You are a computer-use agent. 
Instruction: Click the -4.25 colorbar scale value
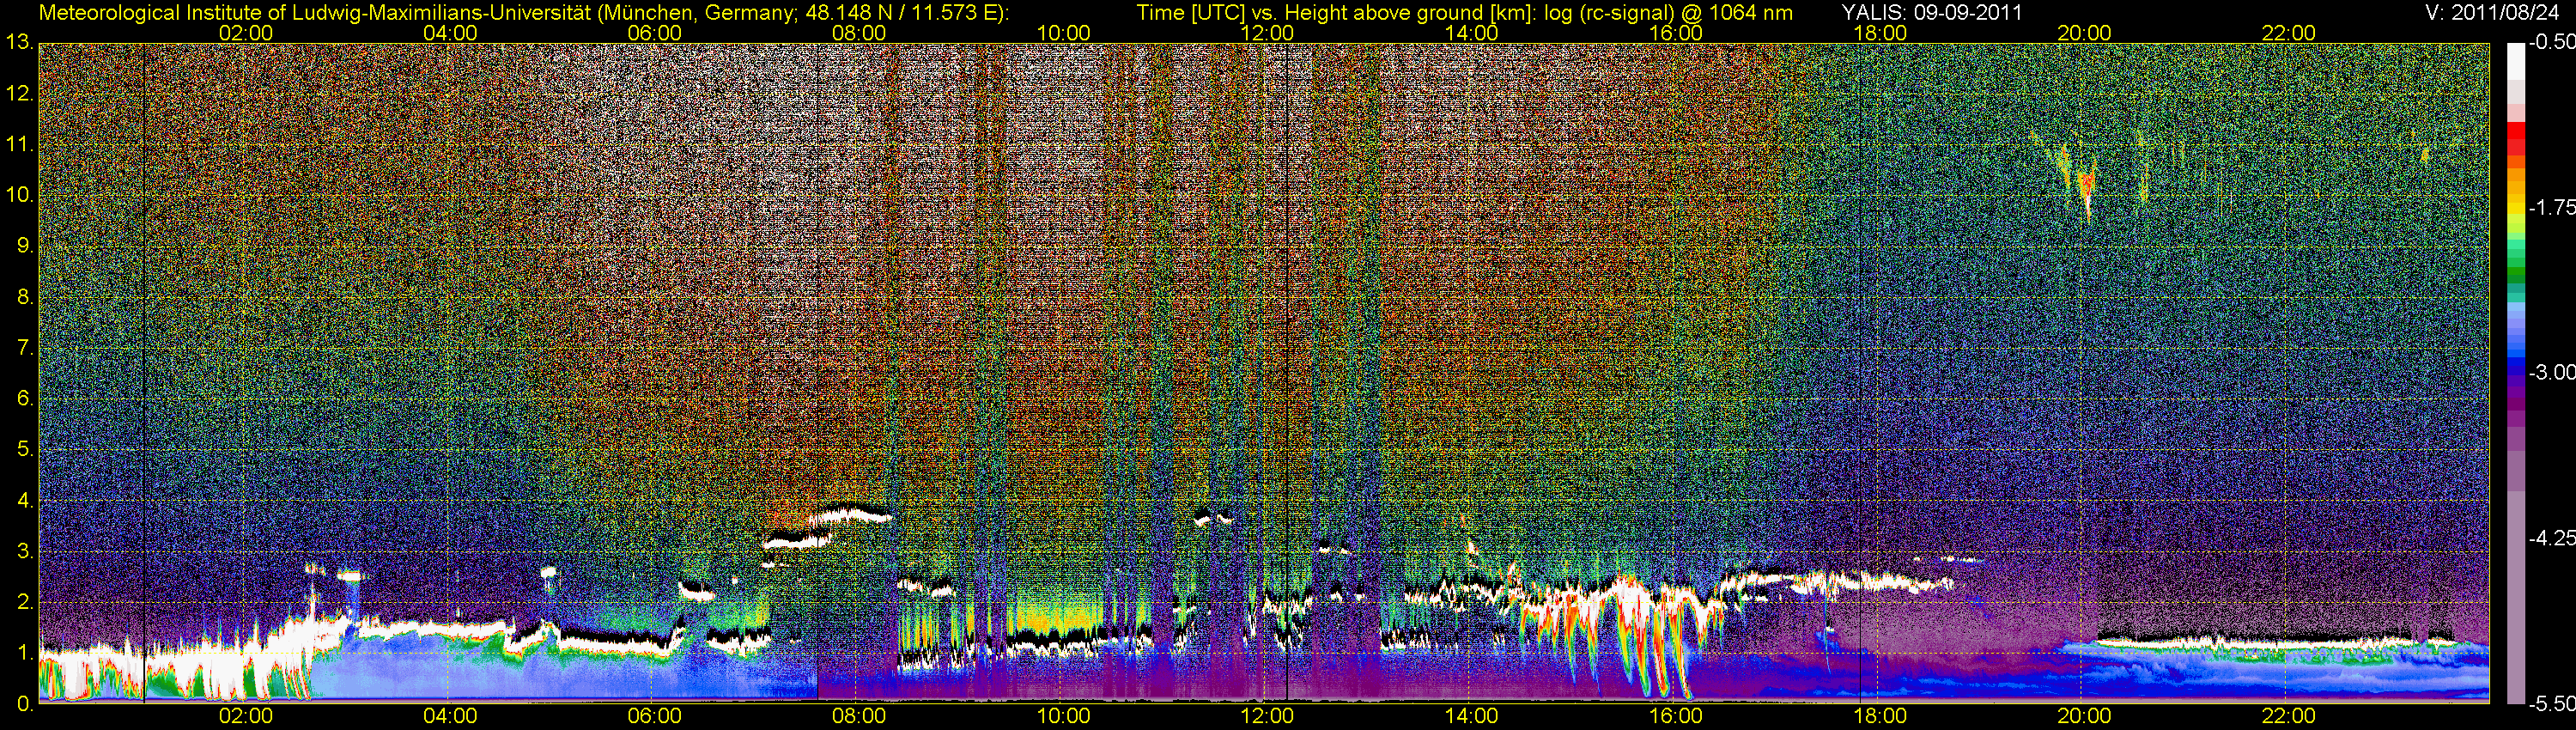(2552, 538)
